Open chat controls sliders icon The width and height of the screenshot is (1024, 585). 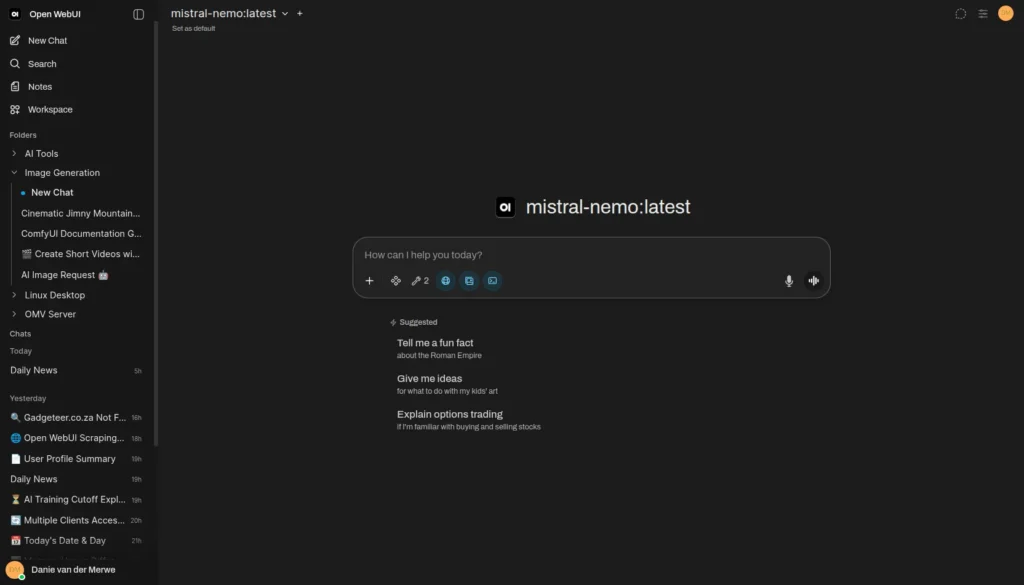(983, 14)
